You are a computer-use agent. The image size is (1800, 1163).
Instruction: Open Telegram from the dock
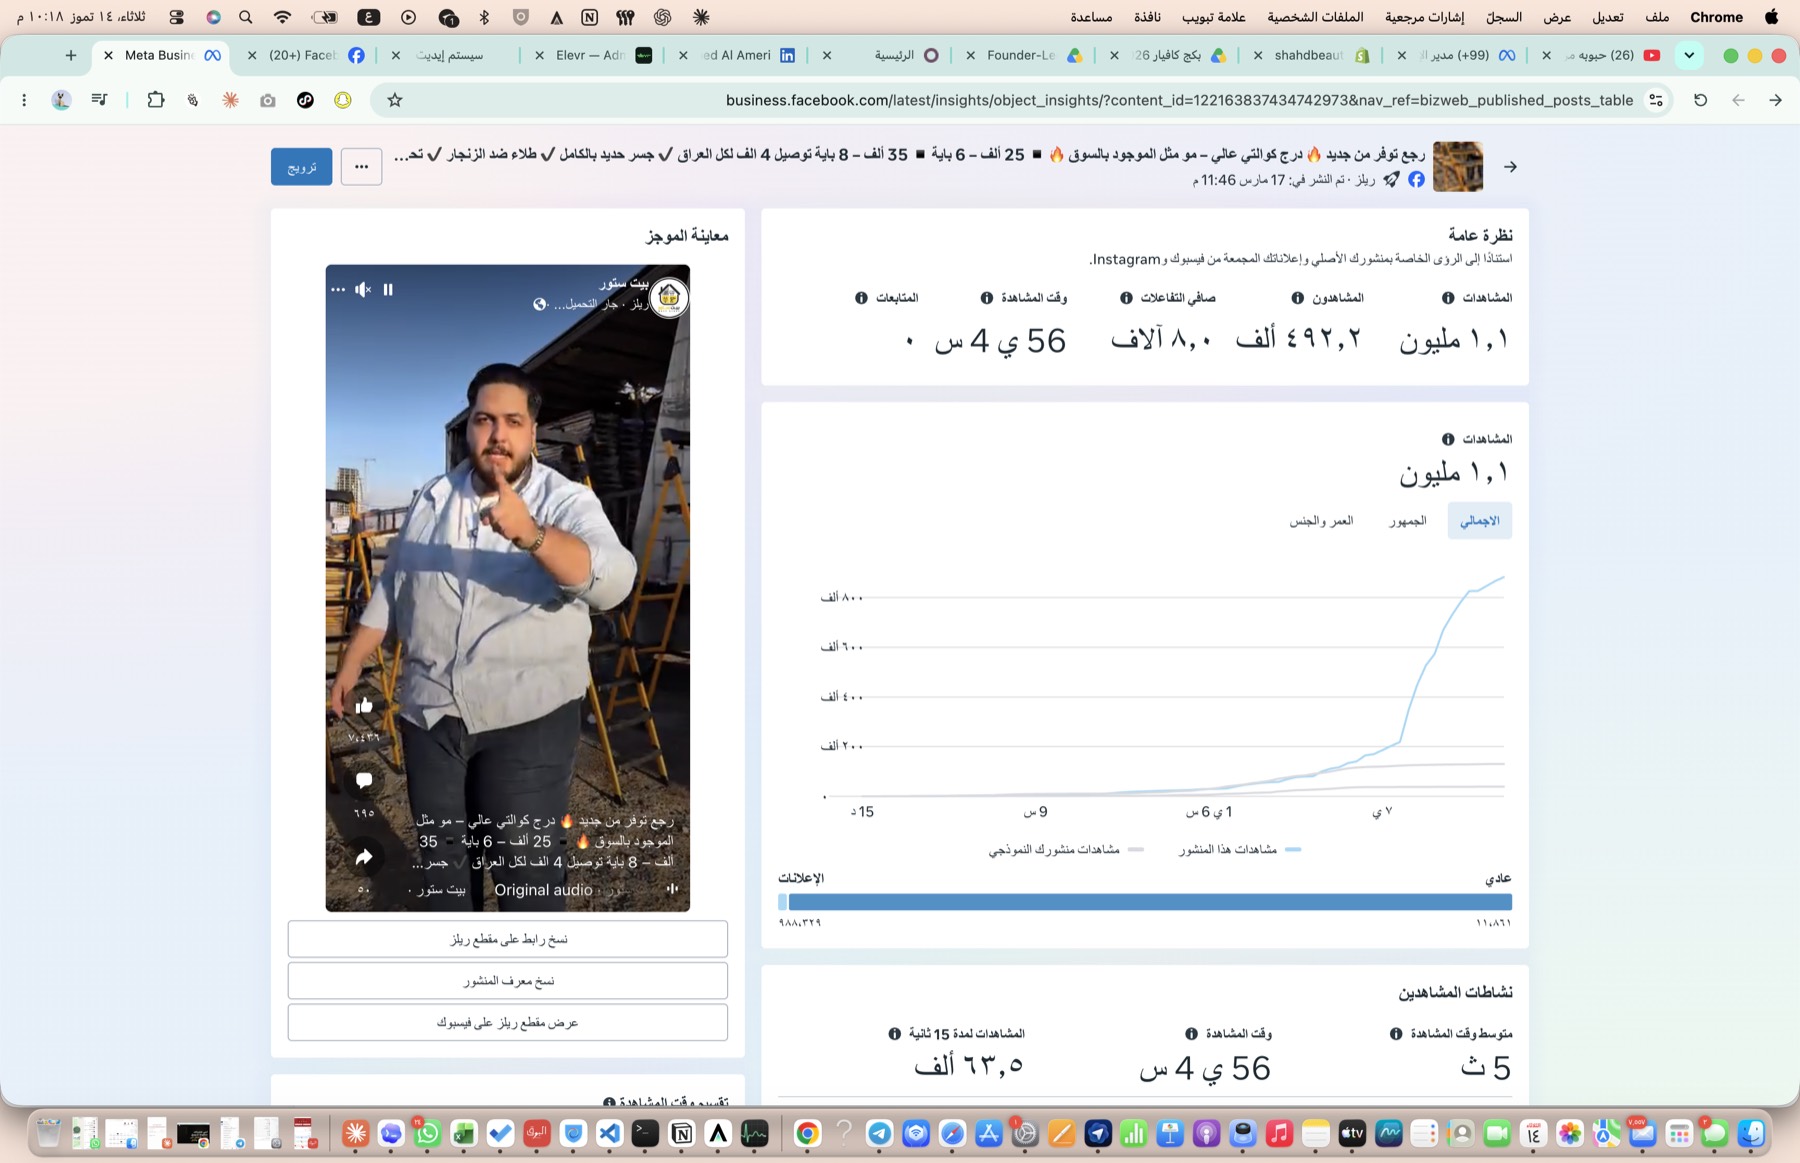pyautogui.click(x=879, y=1133)
